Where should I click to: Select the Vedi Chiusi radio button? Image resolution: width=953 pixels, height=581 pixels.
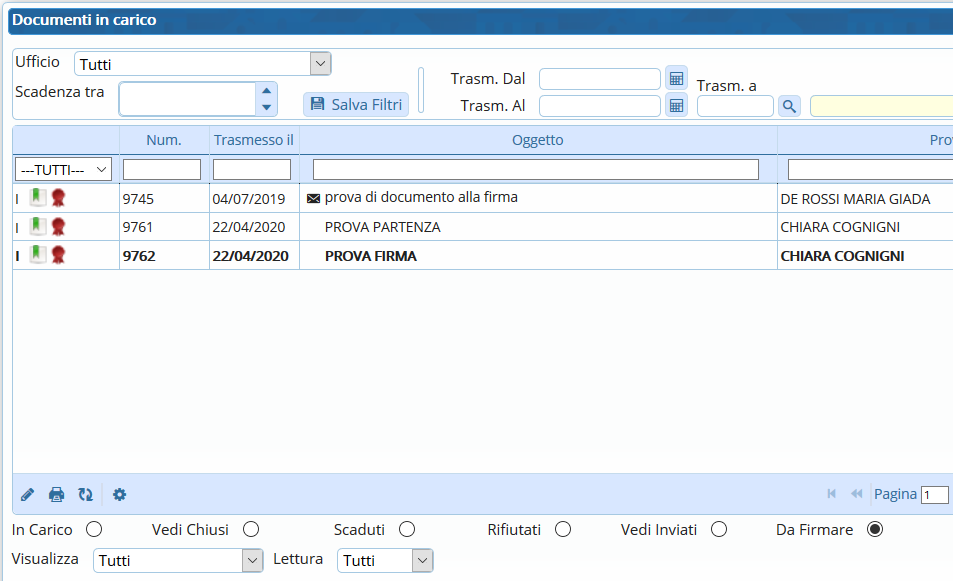[251, 529]
